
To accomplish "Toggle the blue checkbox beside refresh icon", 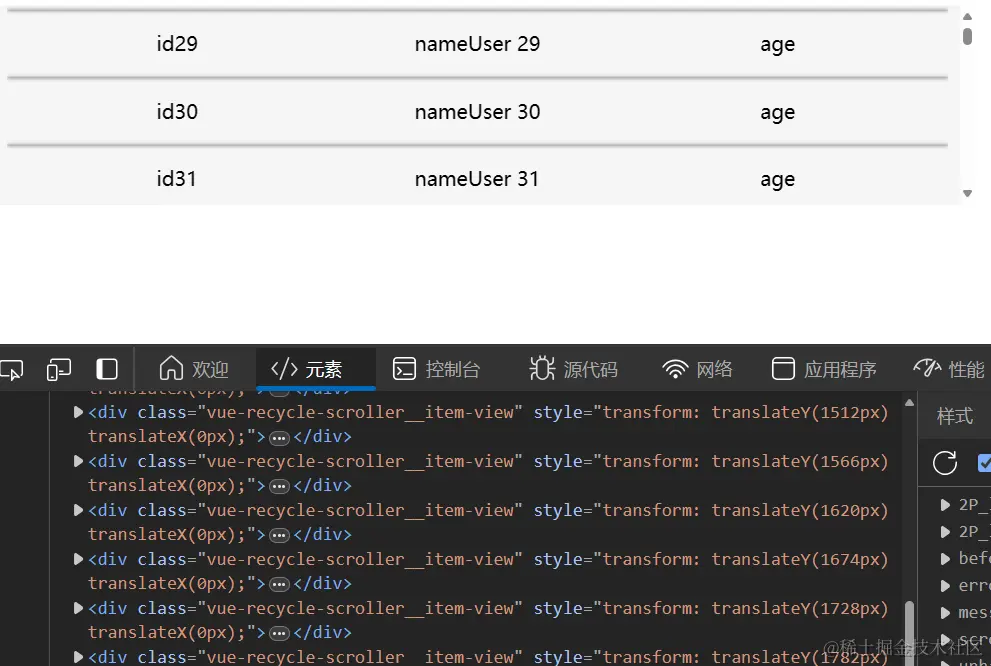I will point(984,463).
